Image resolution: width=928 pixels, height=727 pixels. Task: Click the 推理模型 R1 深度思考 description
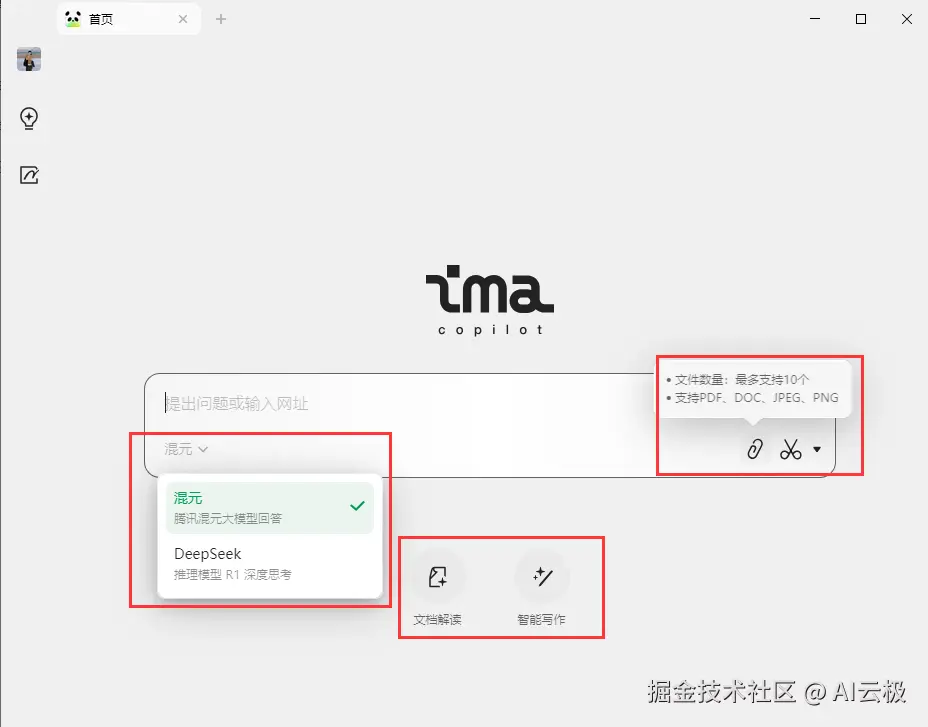(233, 574)
